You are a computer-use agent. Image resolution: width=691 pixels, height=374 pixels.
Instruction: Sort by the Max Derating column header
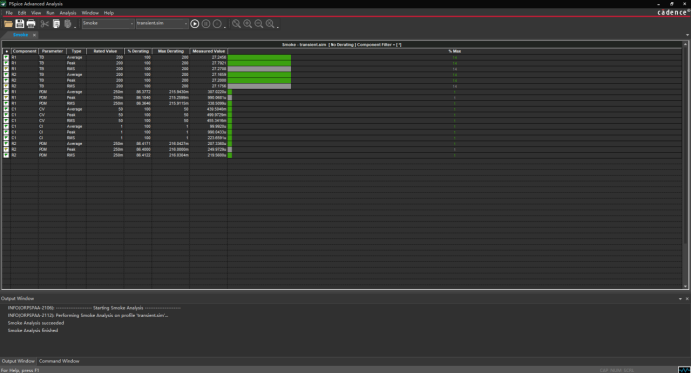tap(171, 51)
